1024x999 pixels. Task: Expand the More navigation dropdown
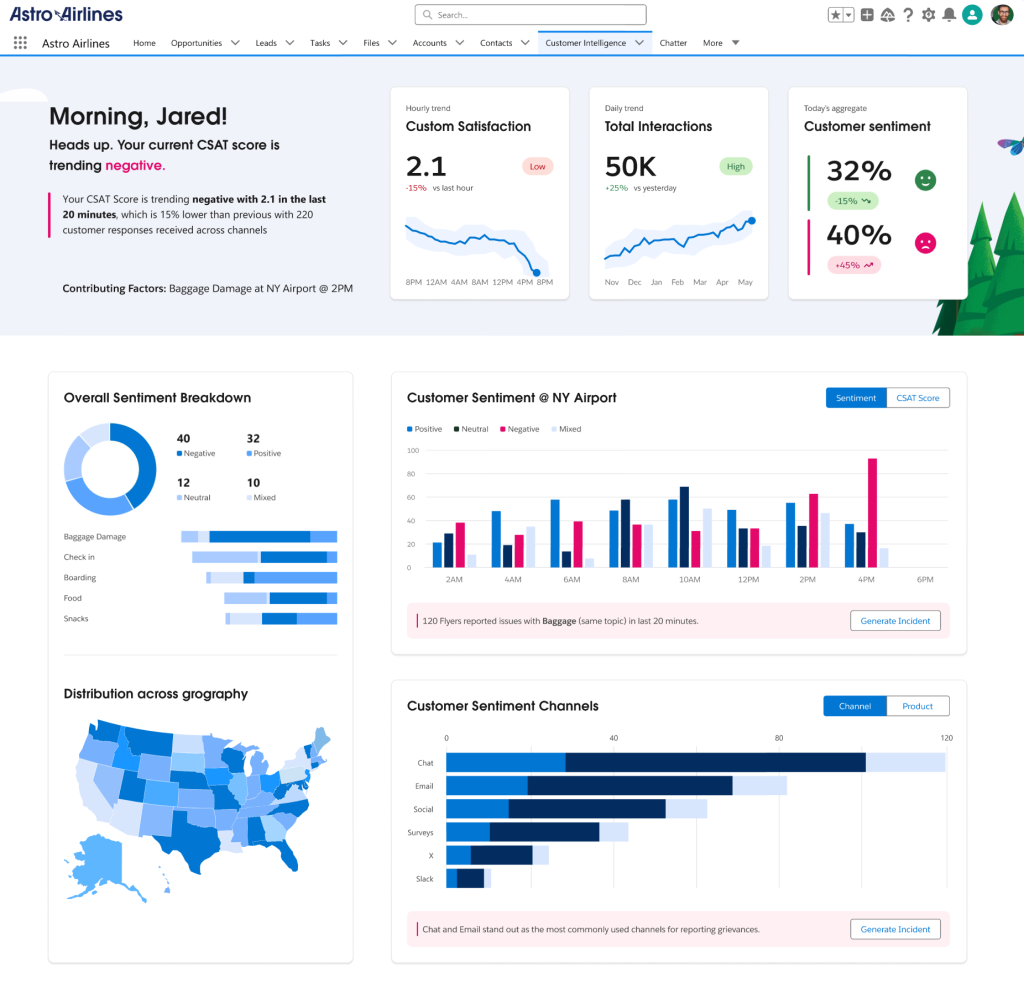tap(735, 43)
